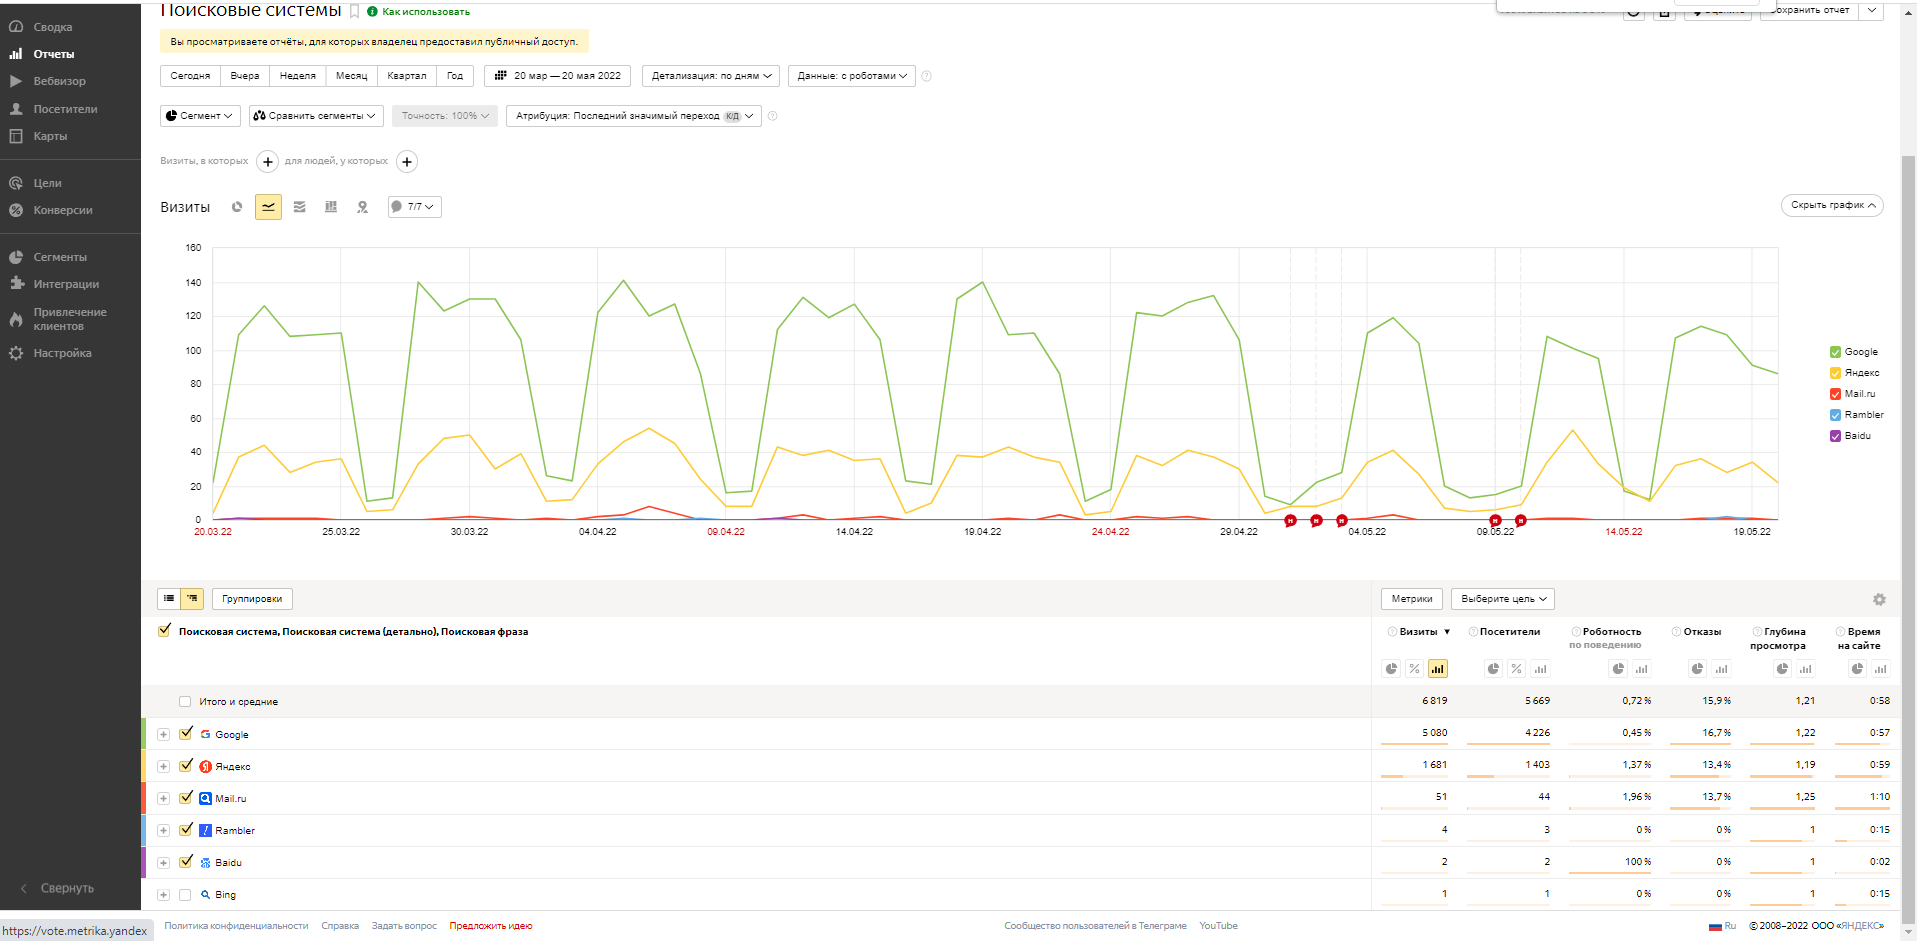
Task: Open Детализация: по дням dropdown
Action: 711,76
